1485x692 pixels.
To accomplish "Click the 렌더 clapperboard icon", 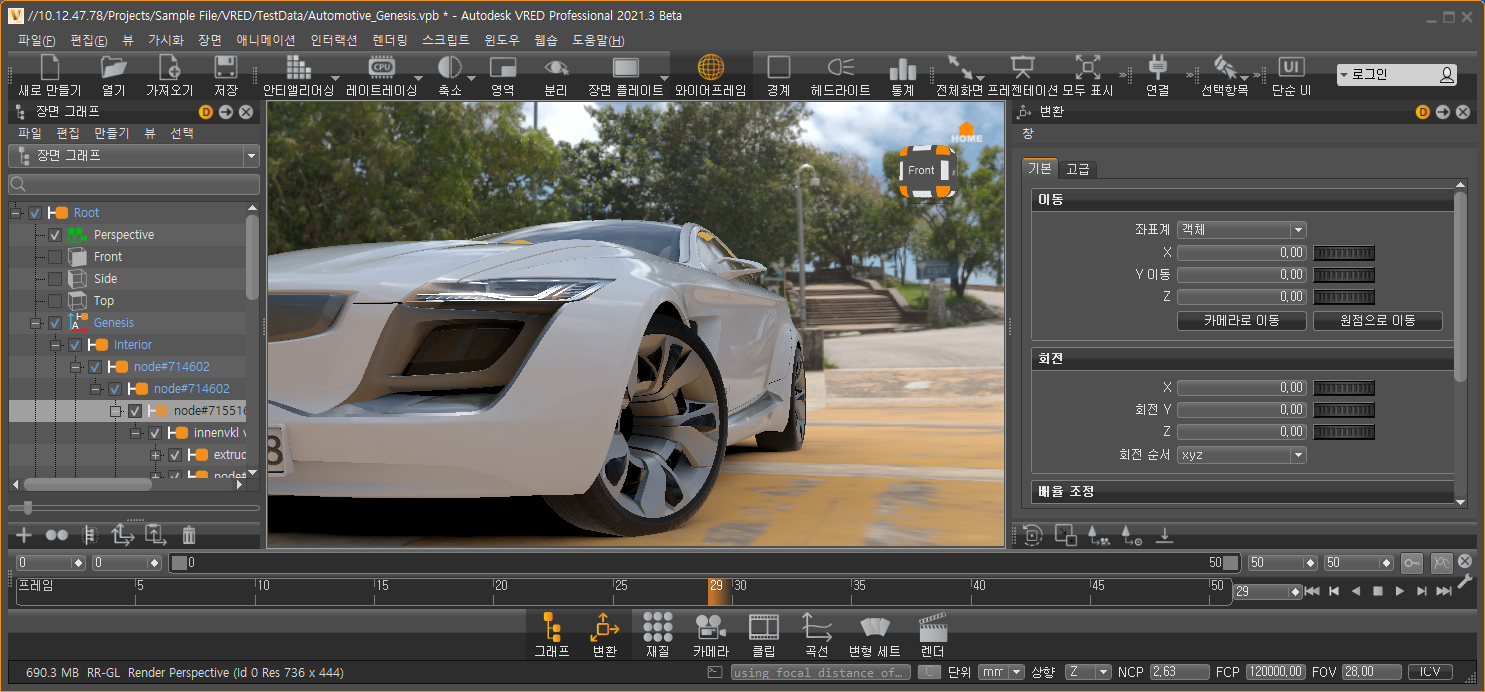I will 932,628.
